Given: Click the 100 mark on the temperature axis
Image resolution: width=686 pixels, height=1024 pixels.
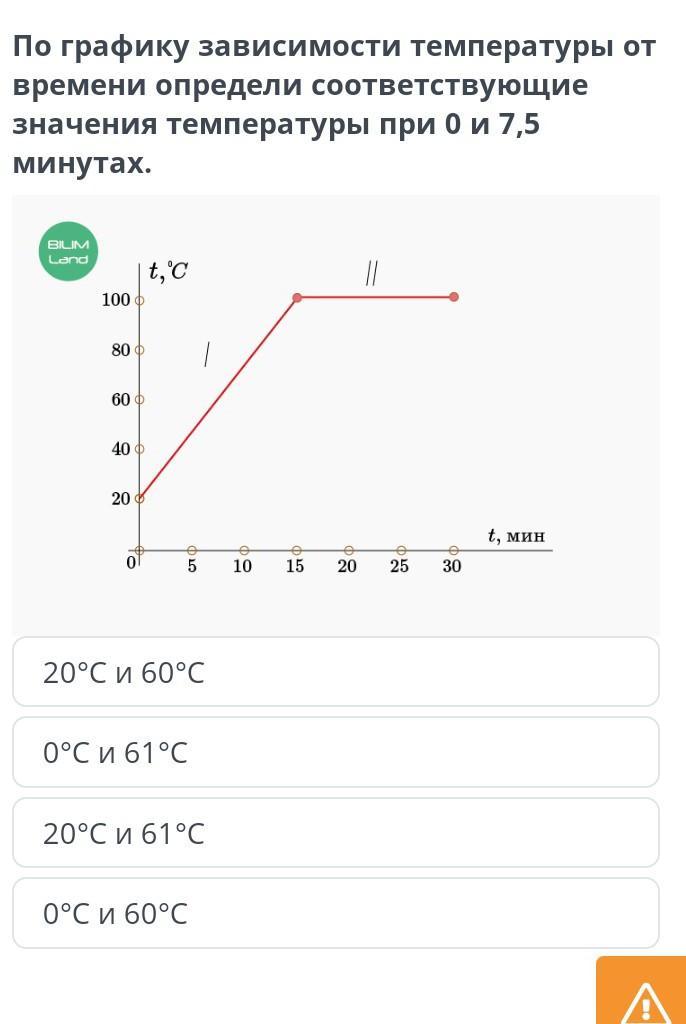Looking at the screenshot, I should [x=139, y=300].
